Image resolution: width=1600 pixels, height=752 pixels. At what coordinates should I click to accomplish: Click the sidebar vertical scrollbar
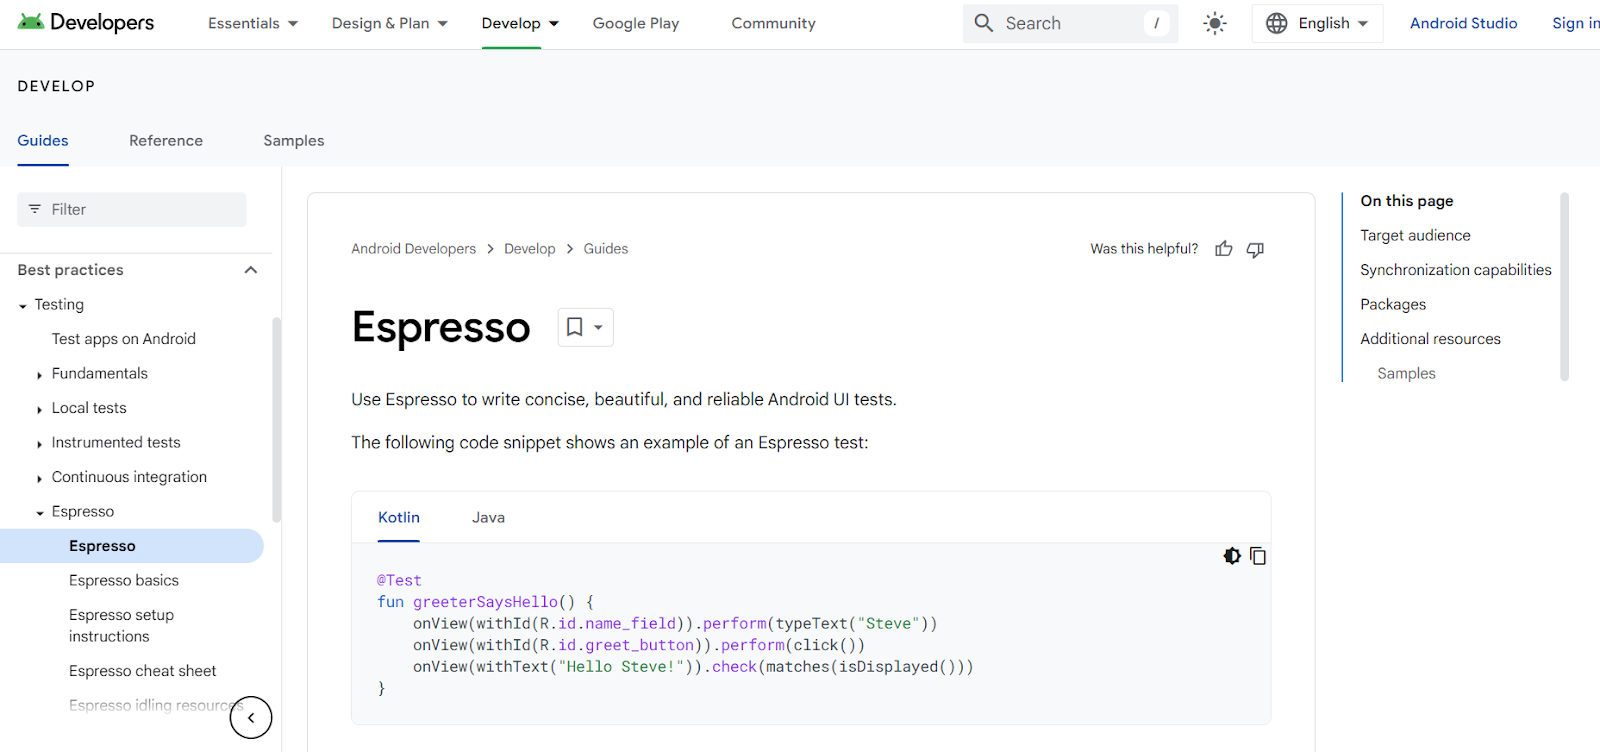276,420
